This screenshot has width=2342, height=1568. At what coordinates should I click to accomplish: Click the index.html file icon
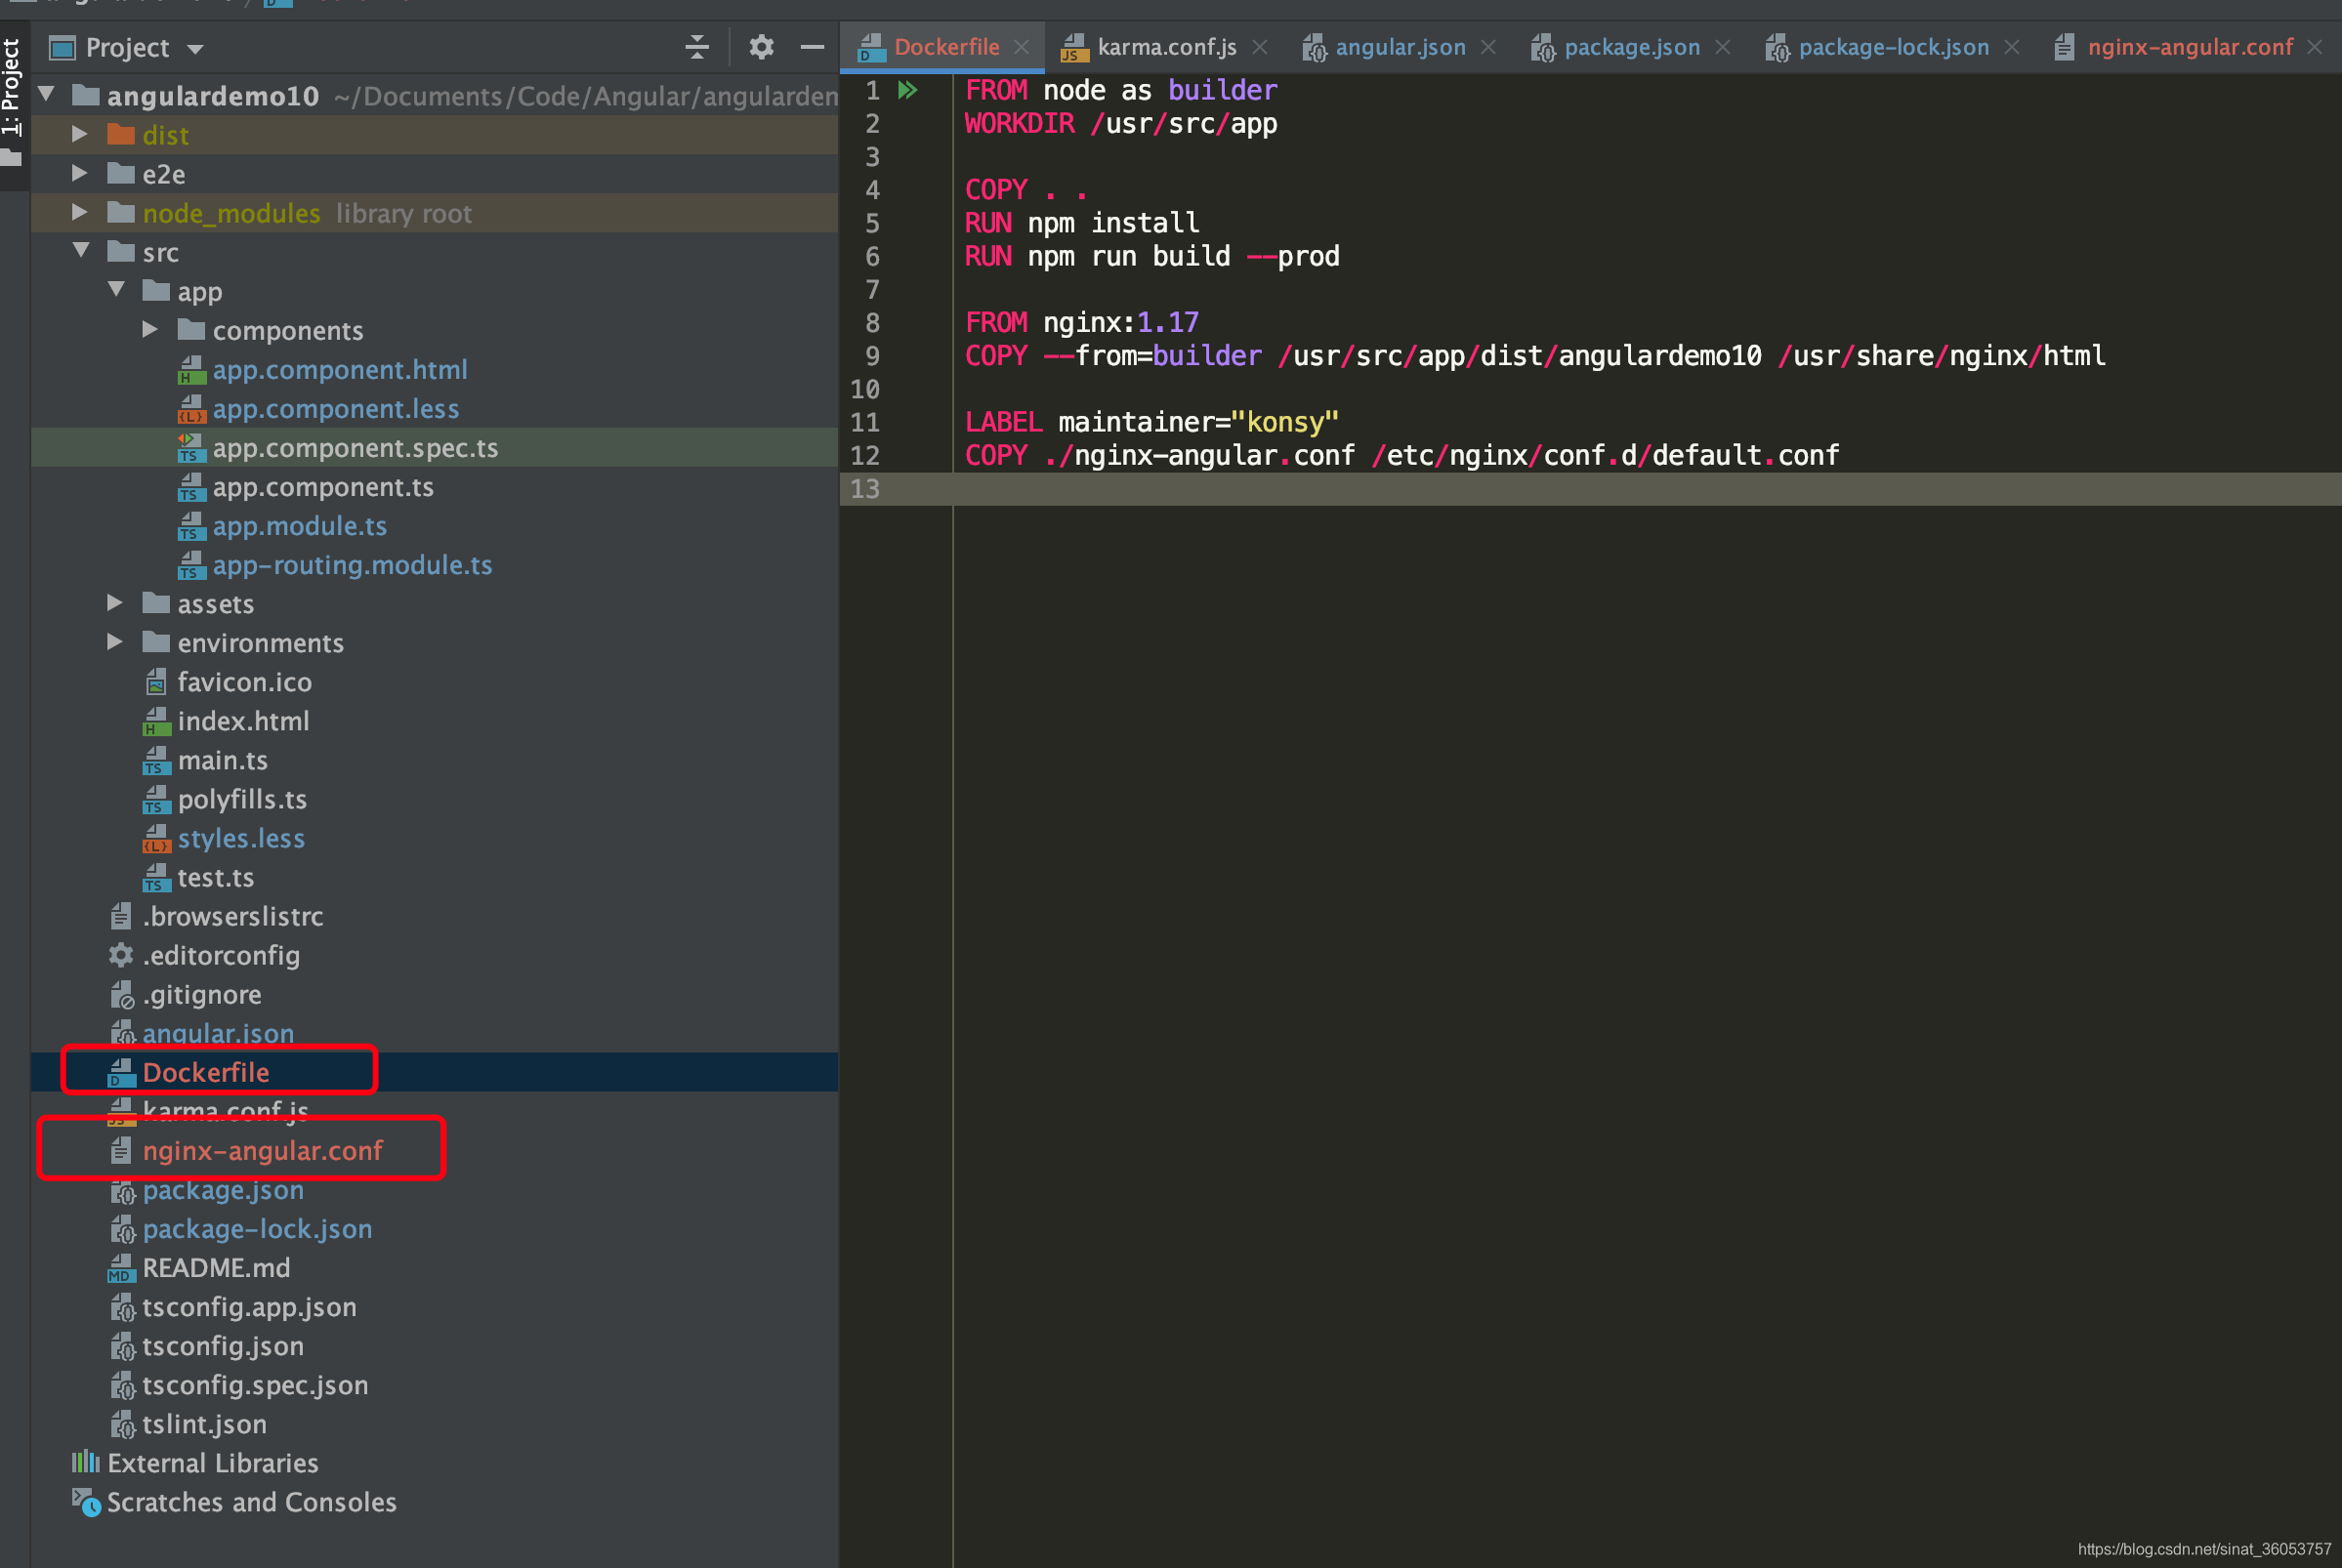point(156,721)
